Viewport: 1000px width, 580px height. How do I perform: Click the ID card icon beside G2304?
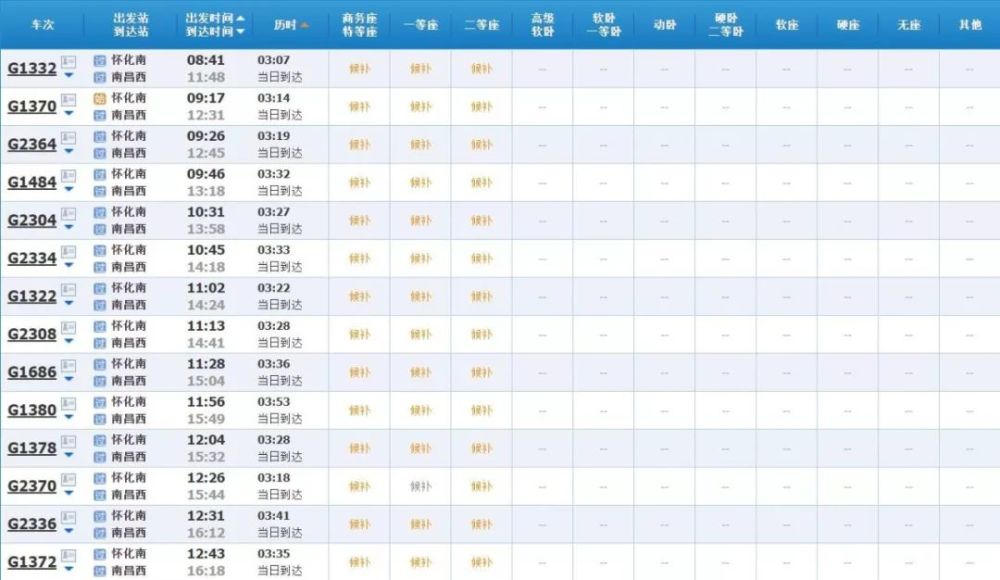pyautogui.click(x=68, y=214)
